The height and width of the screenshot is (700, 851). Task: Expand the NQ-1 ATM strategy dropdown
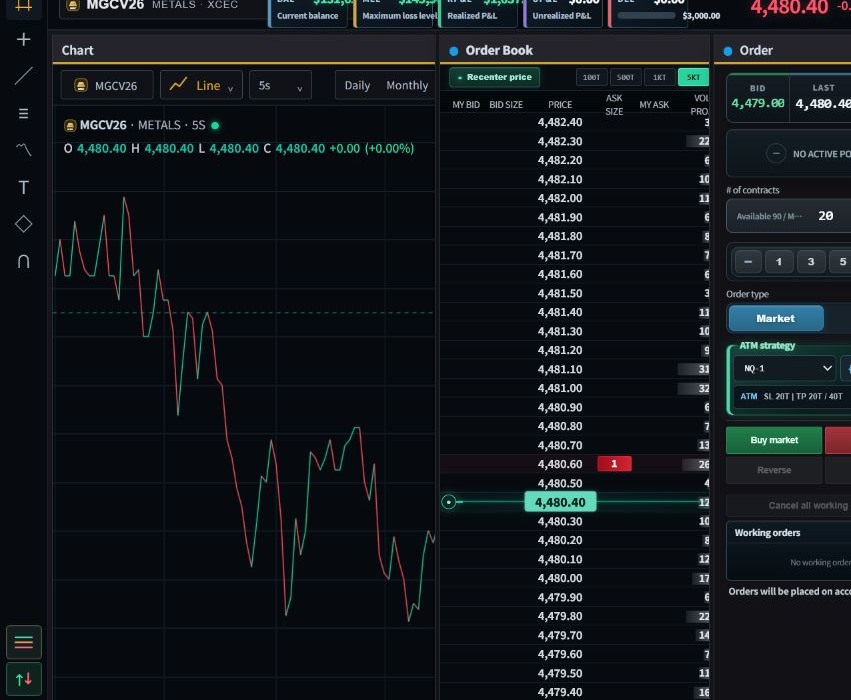785,368
